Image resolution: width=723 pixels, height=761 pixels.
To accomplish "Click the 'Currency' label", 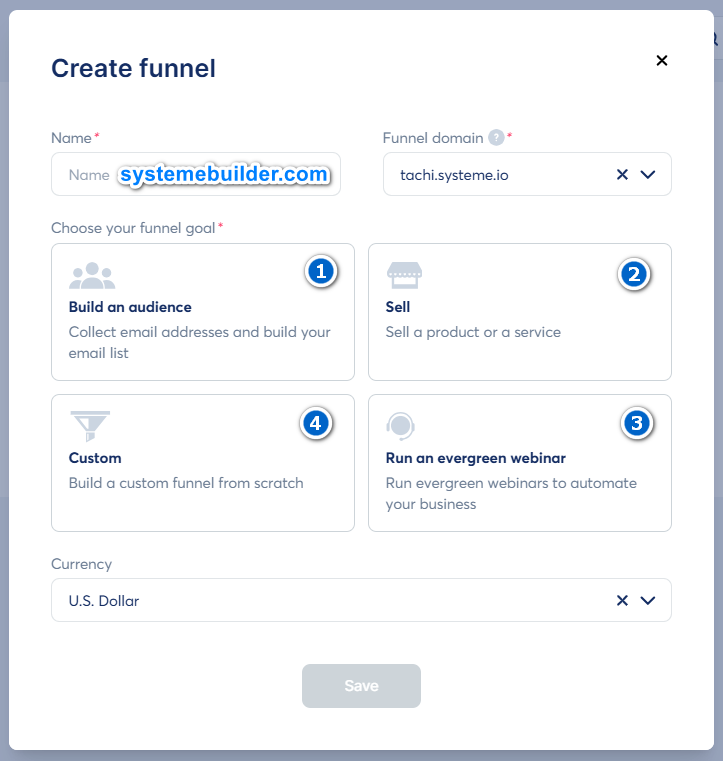I will tap(82, 564).
